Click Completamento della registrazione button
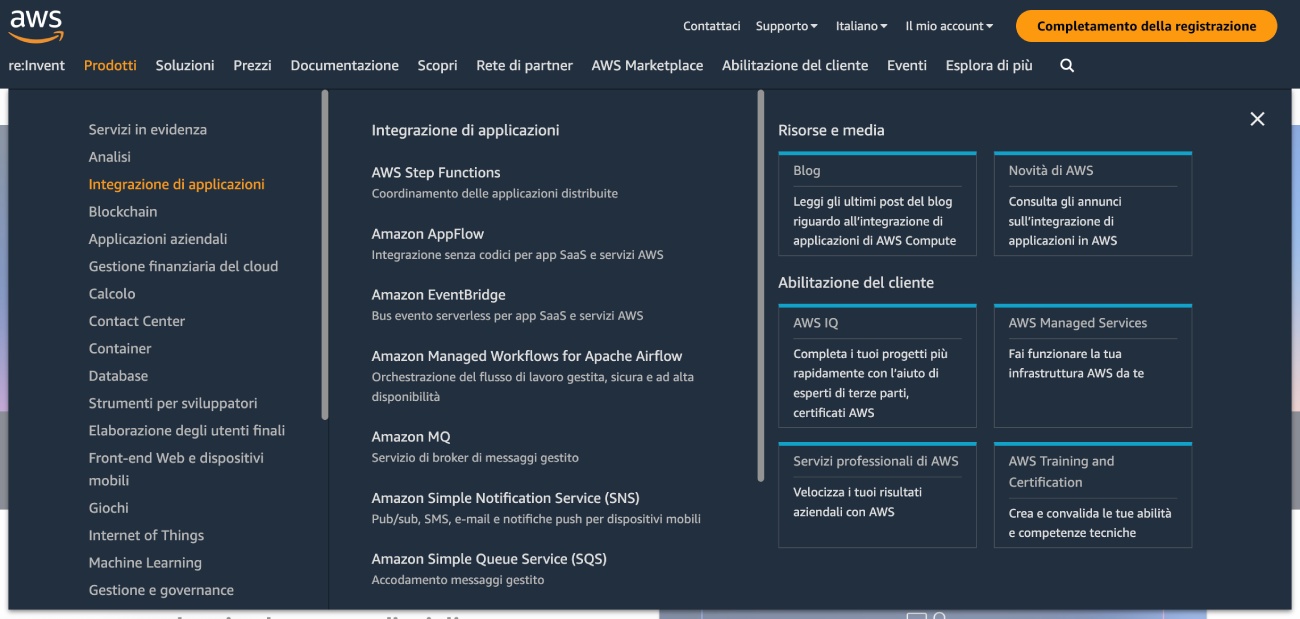Image resolution: width=1300 pixels, height=619 pixels. pyautogui.click(x=1146, y=26)
